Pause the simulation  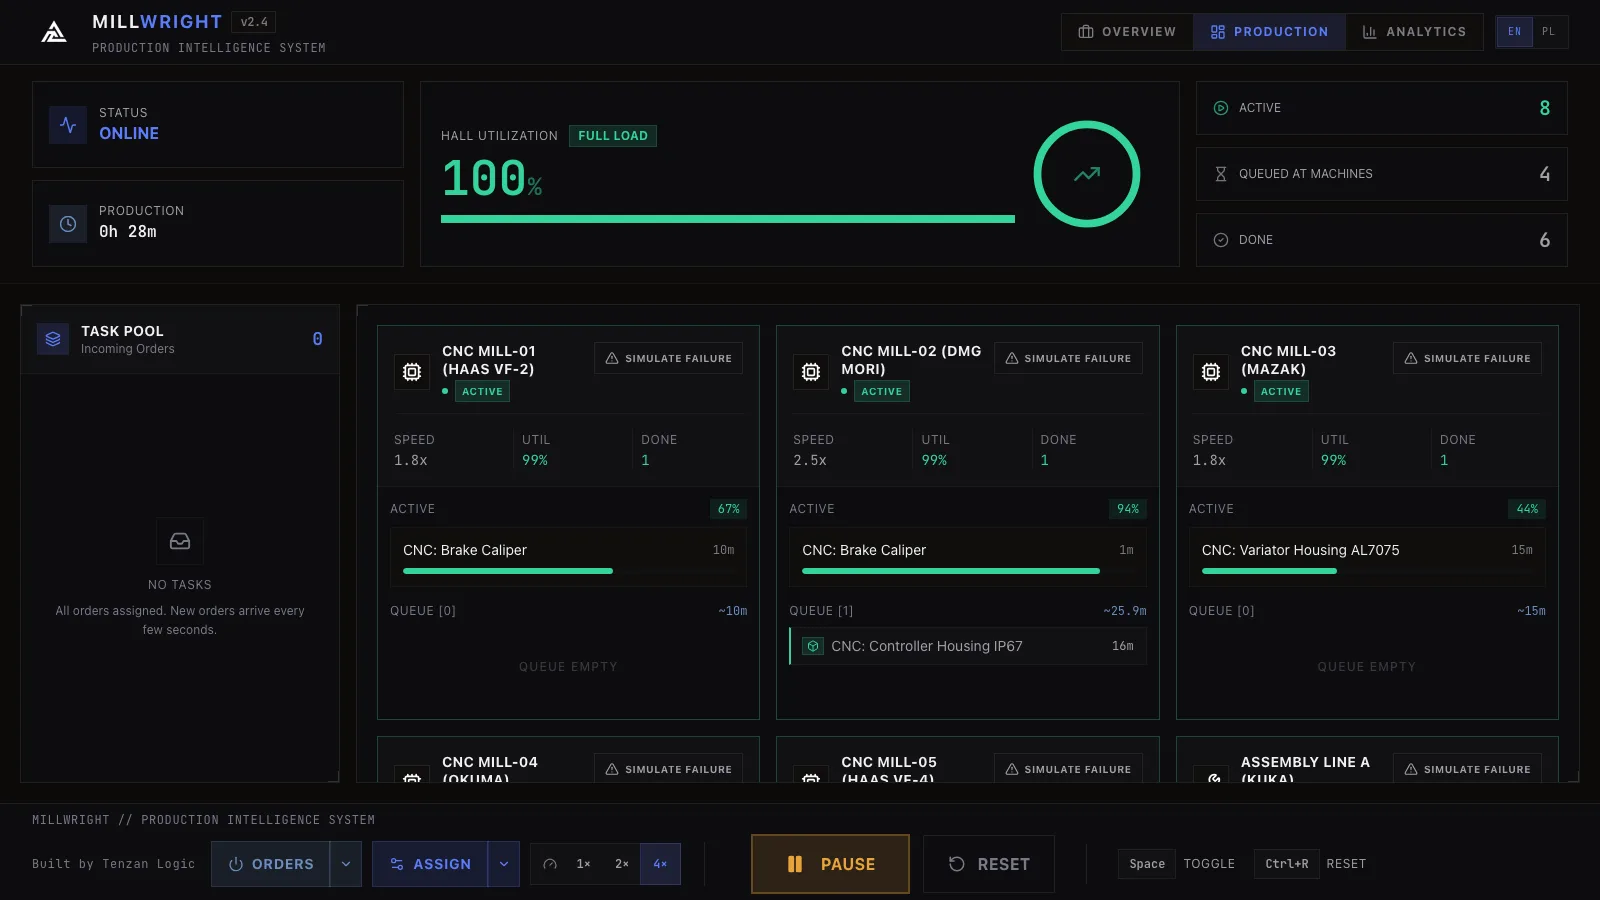(x=830, y=864)
